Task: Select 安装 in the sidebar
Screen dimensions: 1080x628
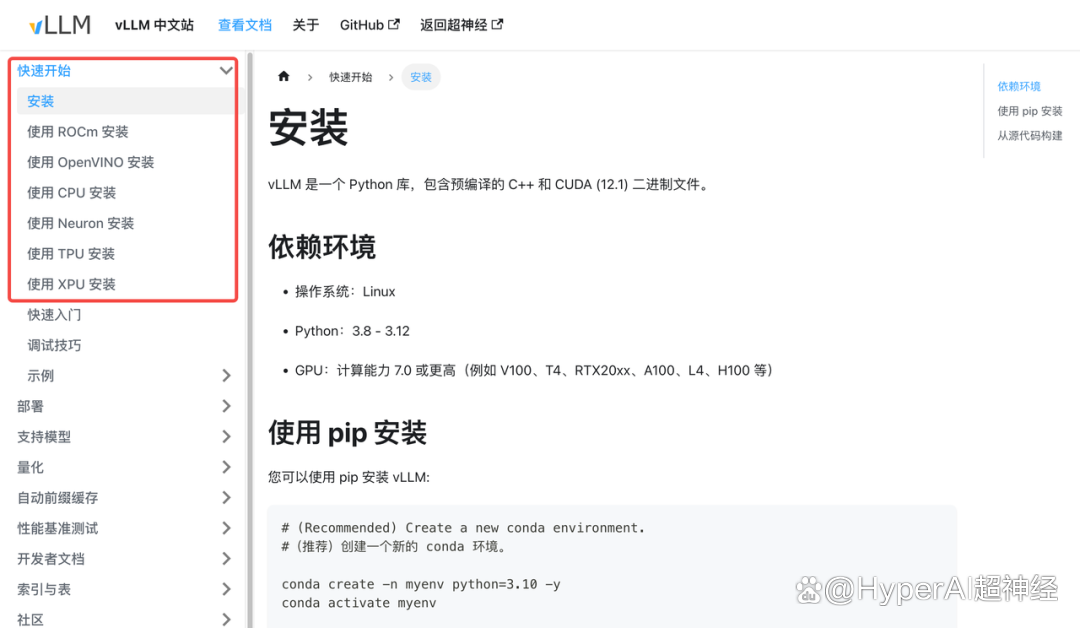Action: (x=41, y=101)
